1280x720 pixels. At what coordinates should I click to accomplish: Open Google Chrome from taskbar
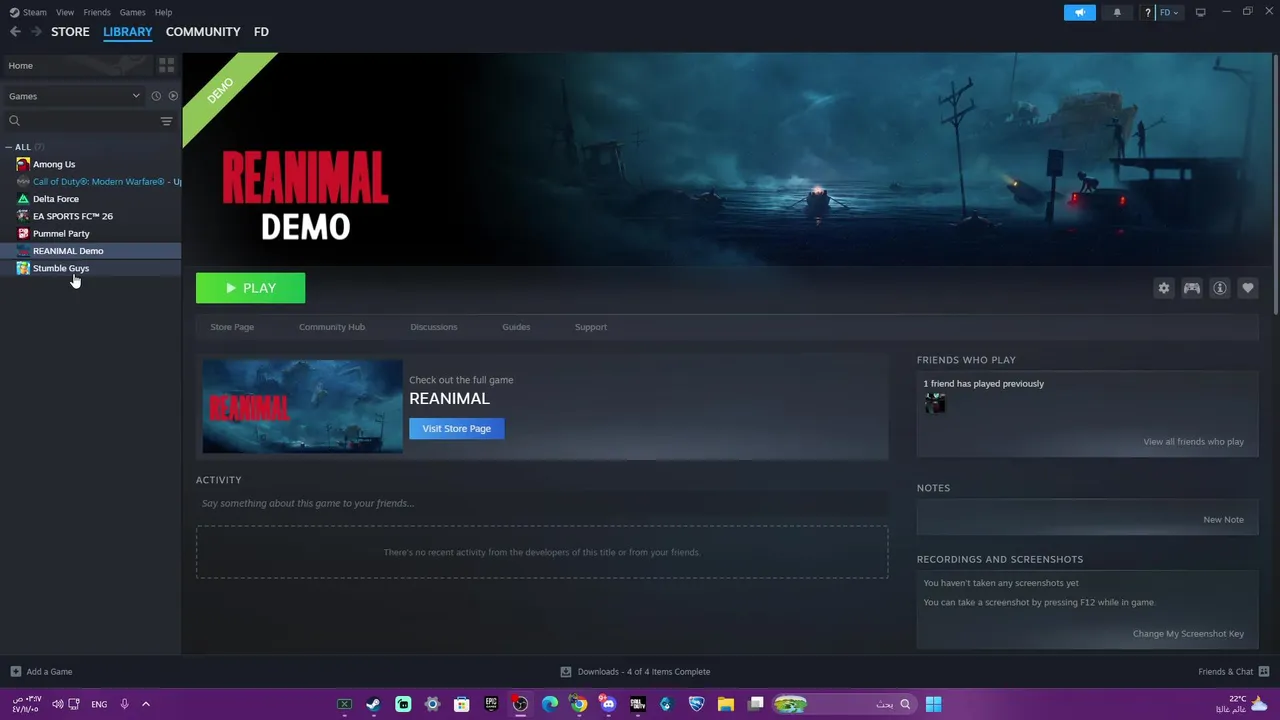point(579,704)
